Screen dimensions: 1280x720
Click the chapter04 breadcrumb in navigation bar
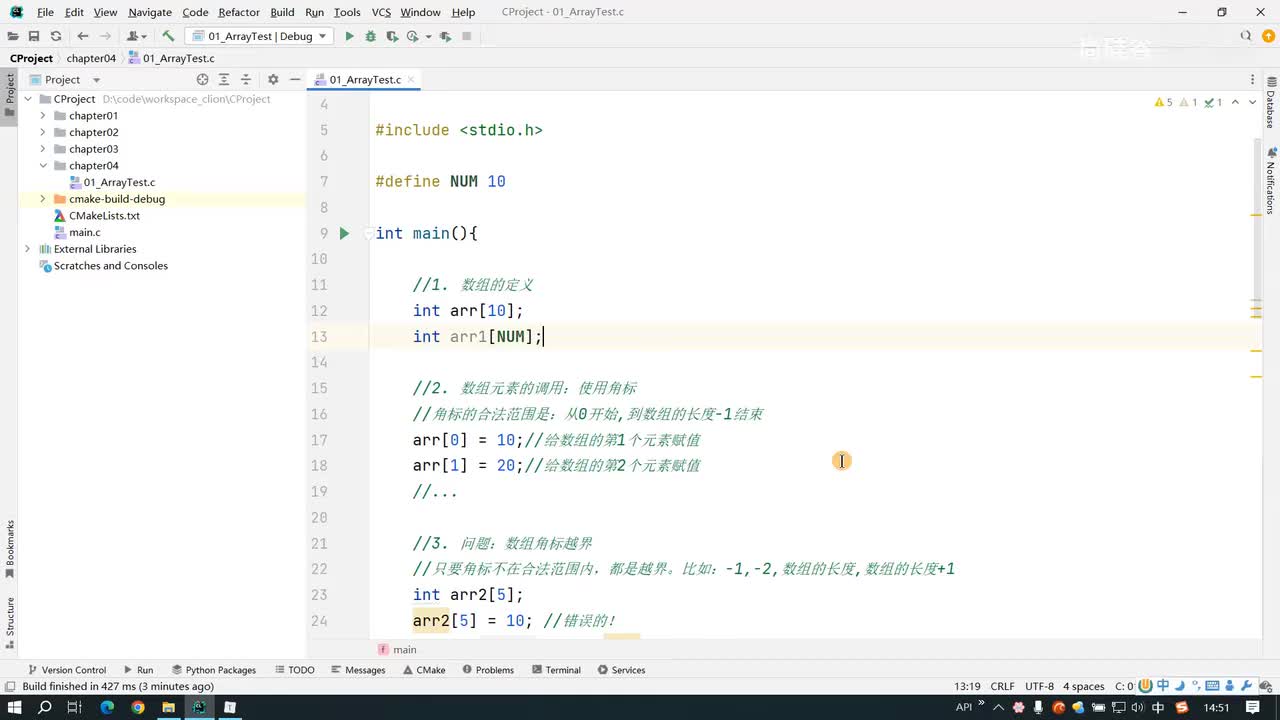(91, 58)
